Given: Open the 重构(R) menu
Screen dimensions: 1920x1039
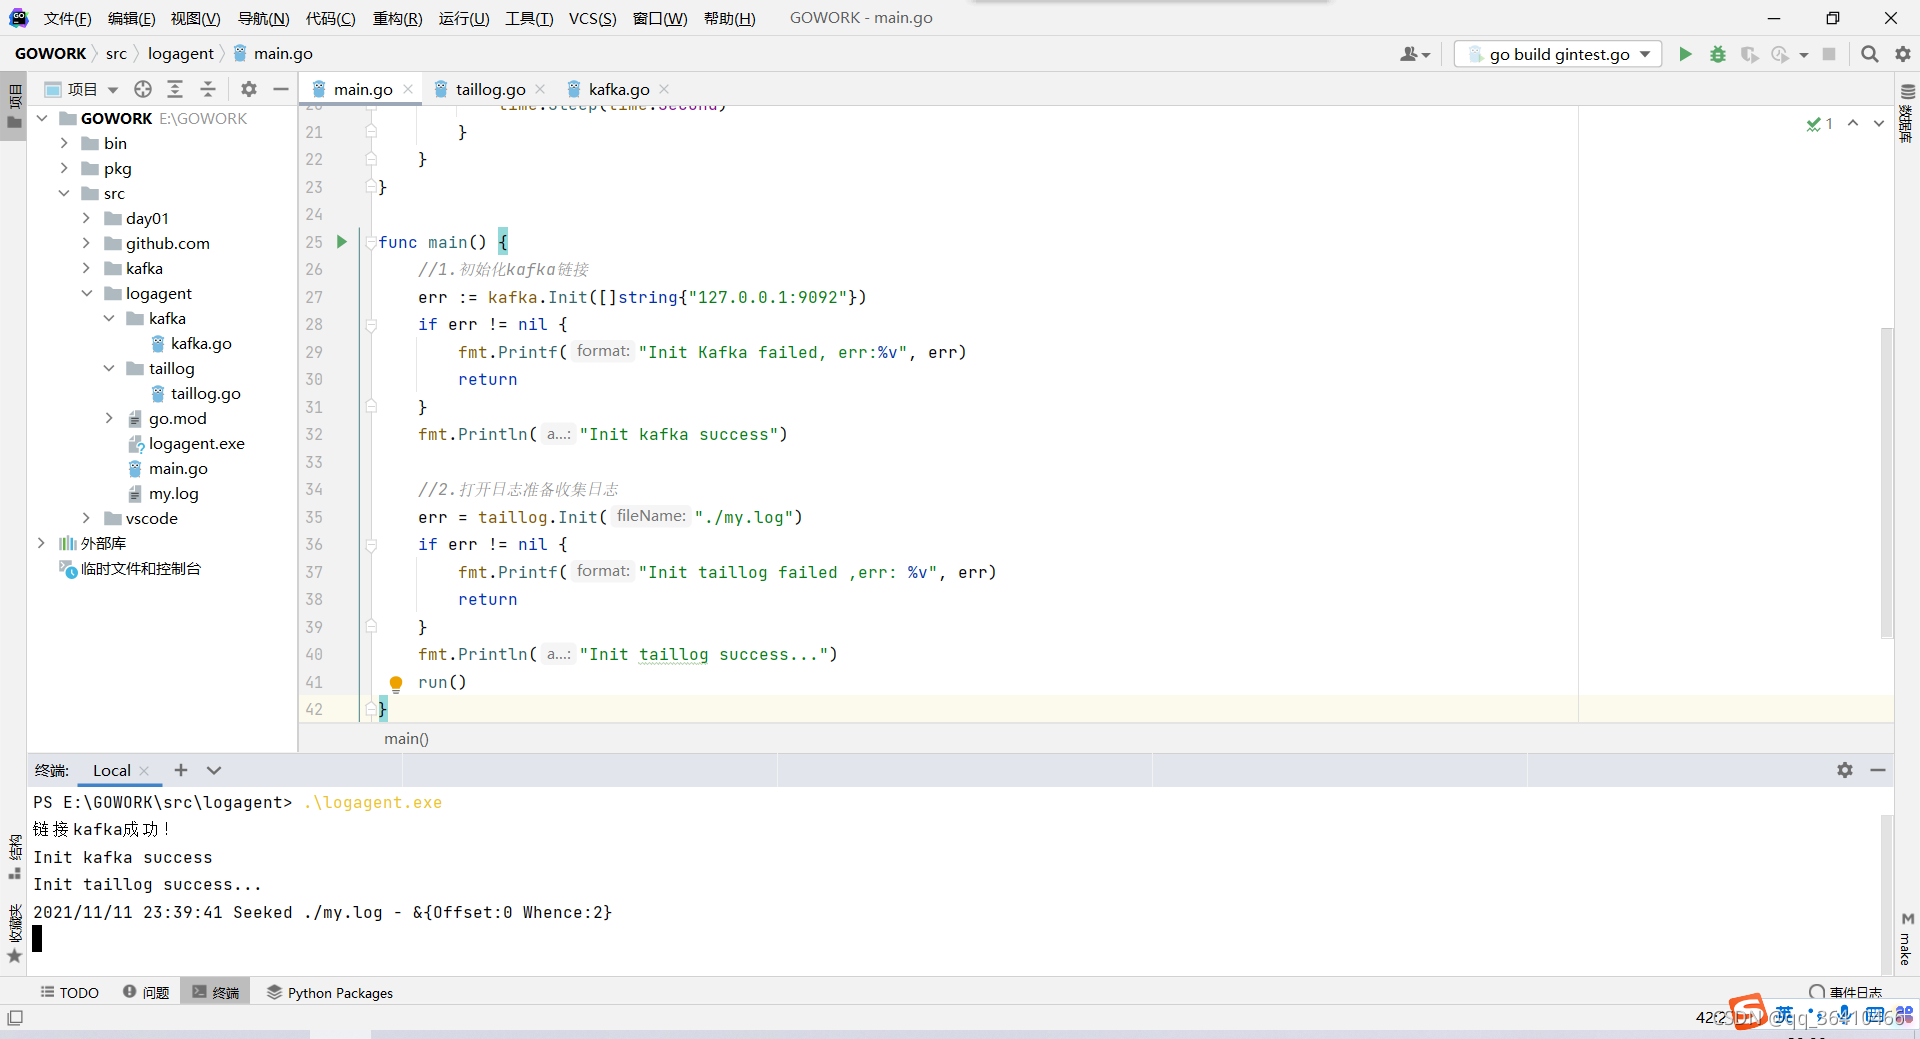Looking at the screenshot, I should point(397,18).
